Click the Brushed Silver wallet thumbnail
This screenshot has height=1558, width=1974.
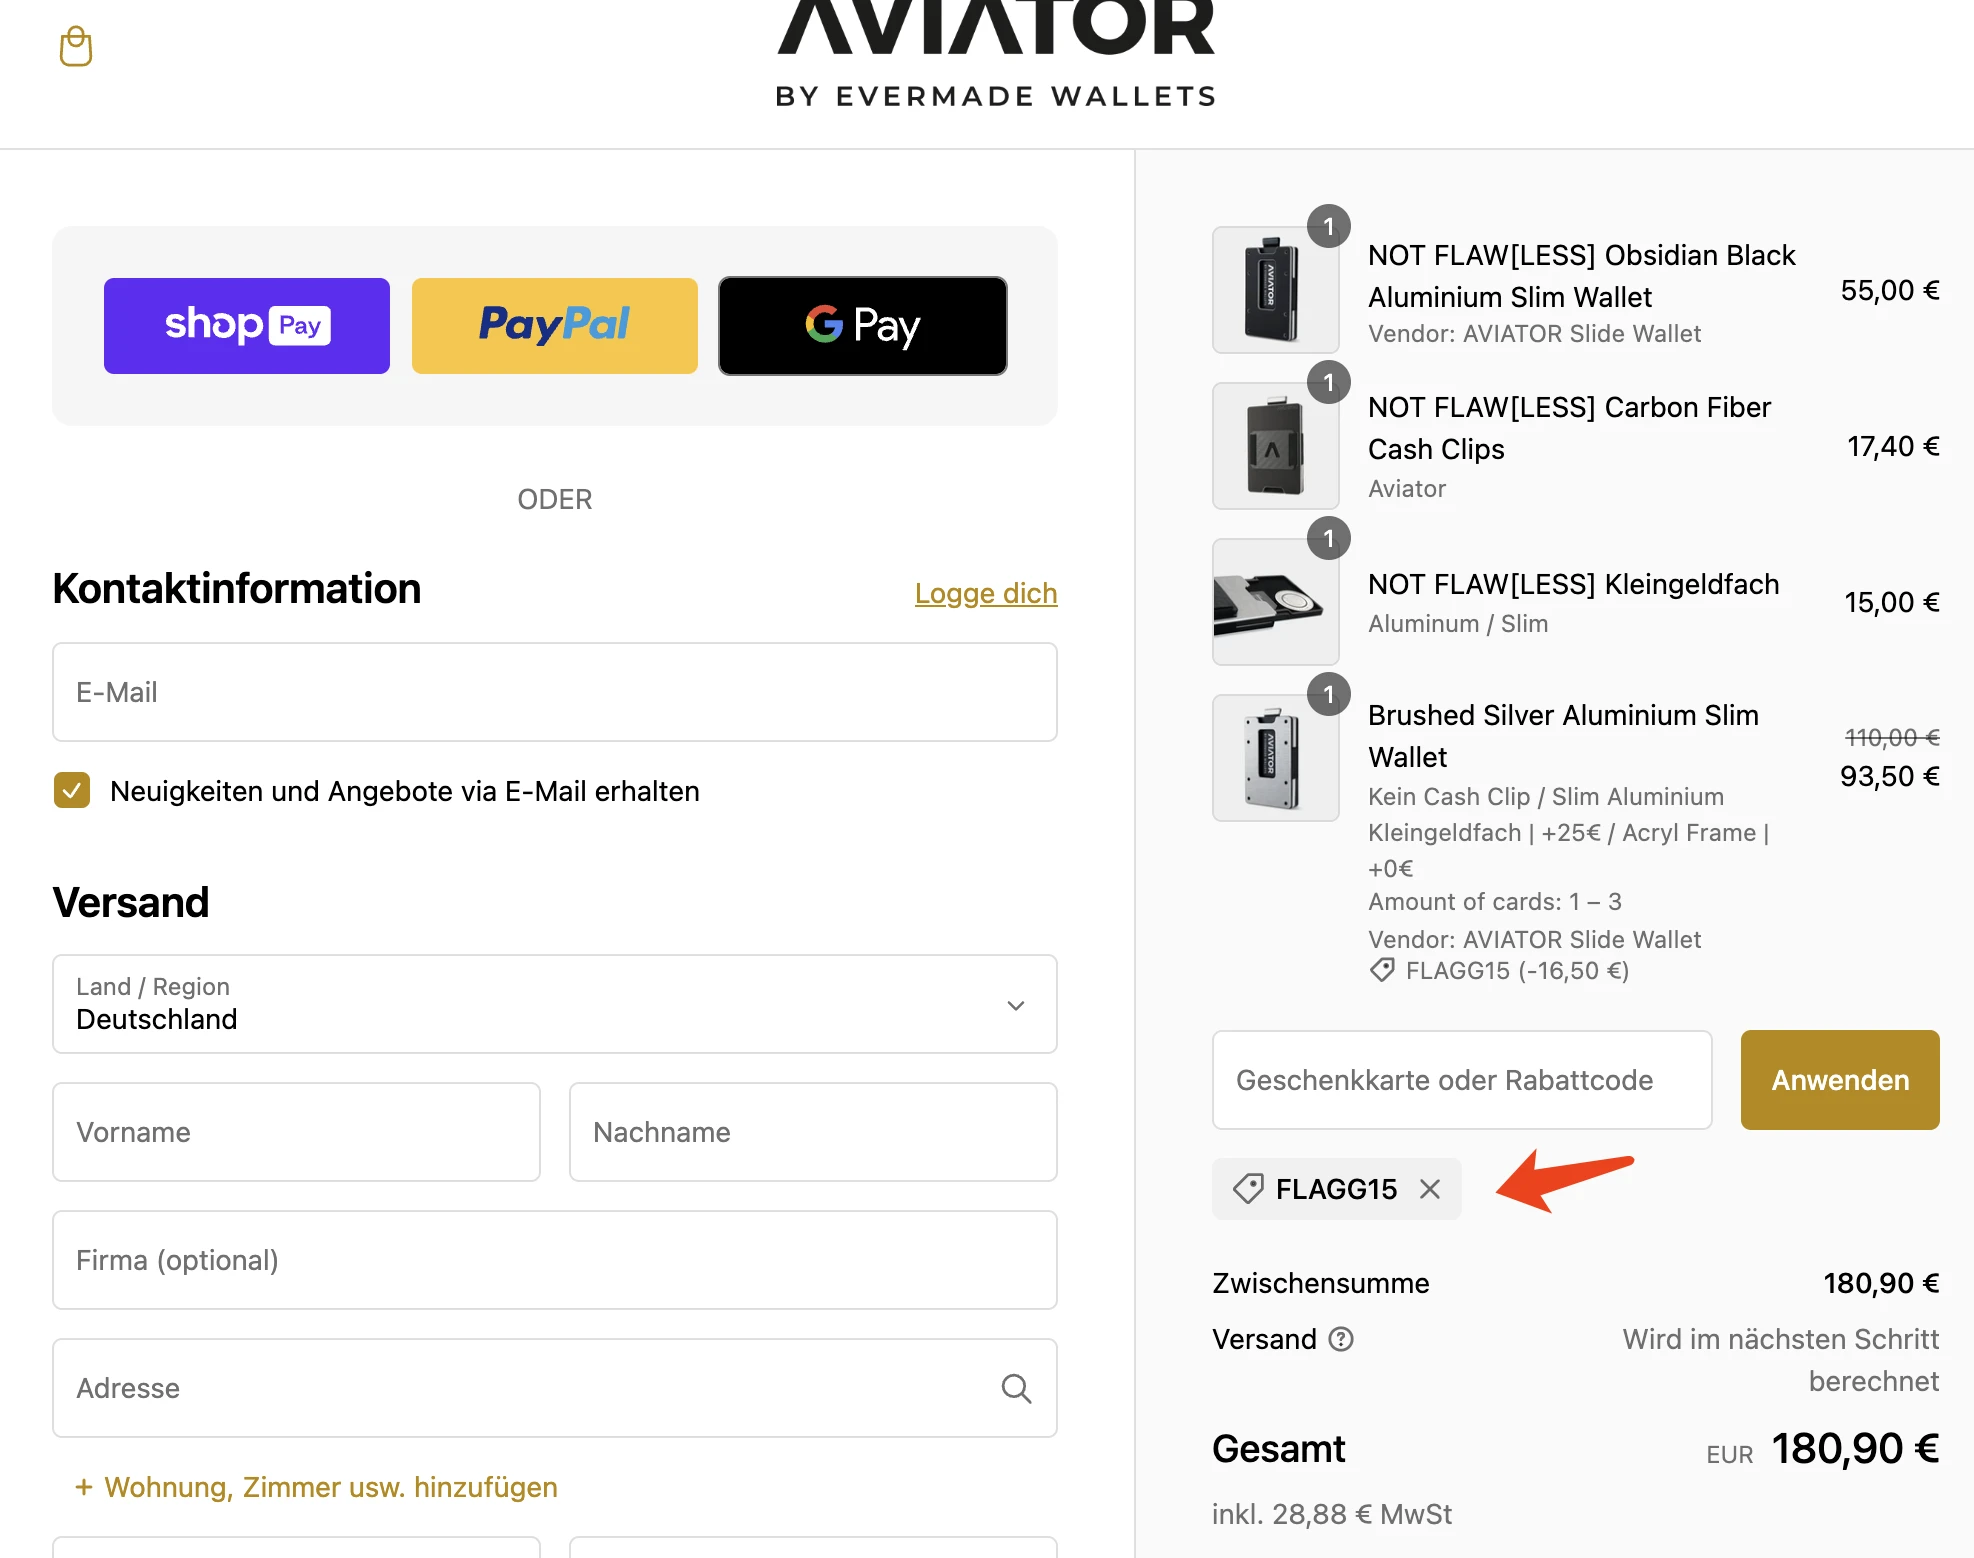tap(1275, 758)
